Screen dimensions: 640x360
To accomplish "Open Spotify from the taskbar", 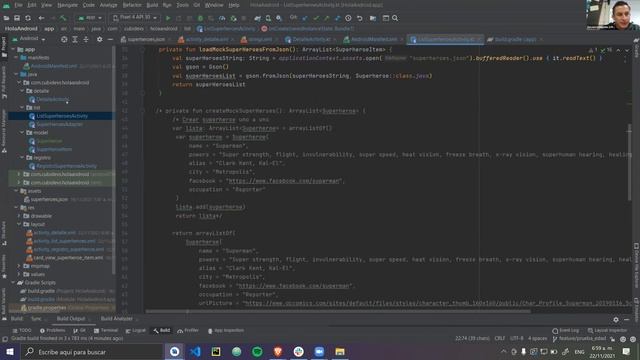I will [x=257, y=351].
